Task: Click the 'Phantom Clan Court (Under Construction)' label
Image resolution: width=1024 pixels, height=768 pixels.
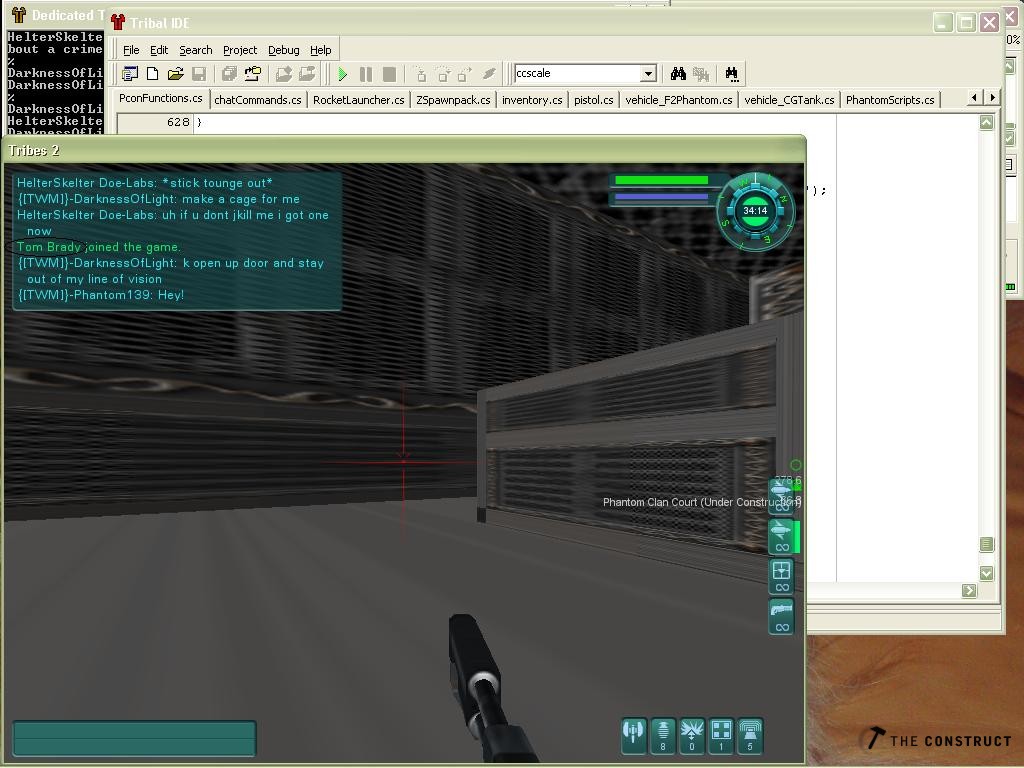Action: (701, 502)
